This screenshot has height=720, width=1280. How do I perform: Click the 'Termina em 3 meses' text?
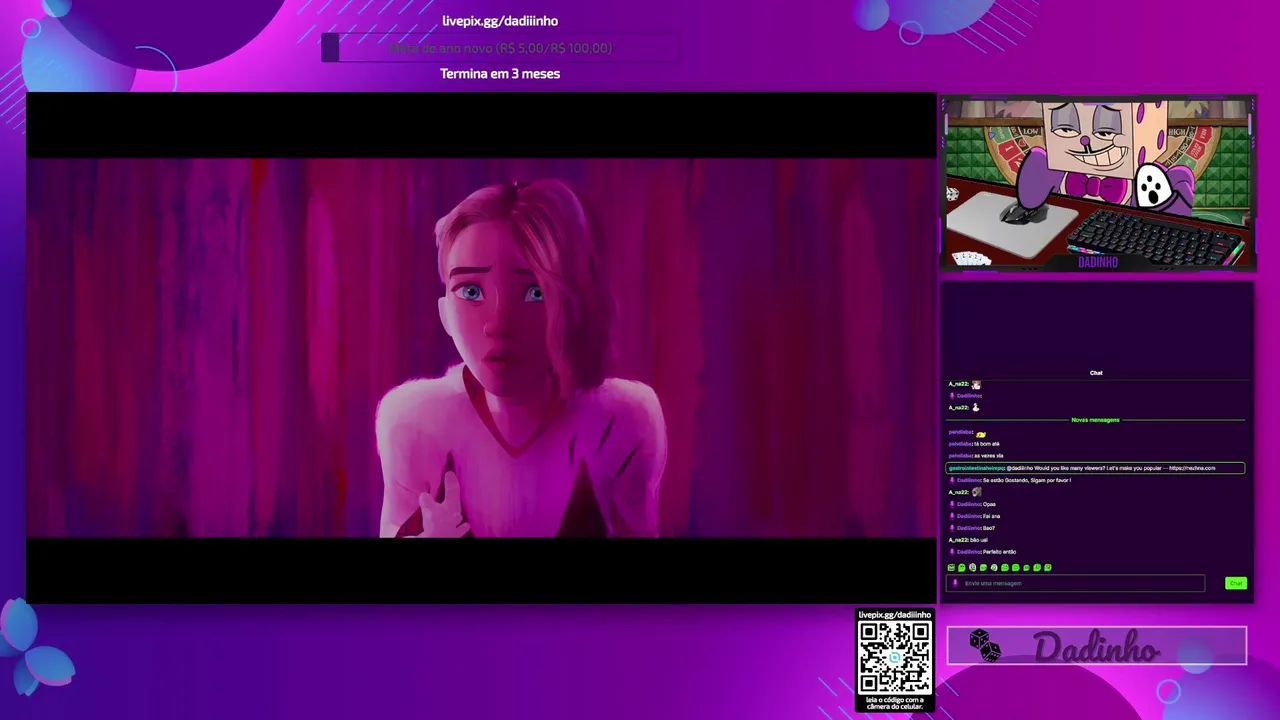pyautogui.click(x=500, y=74)
